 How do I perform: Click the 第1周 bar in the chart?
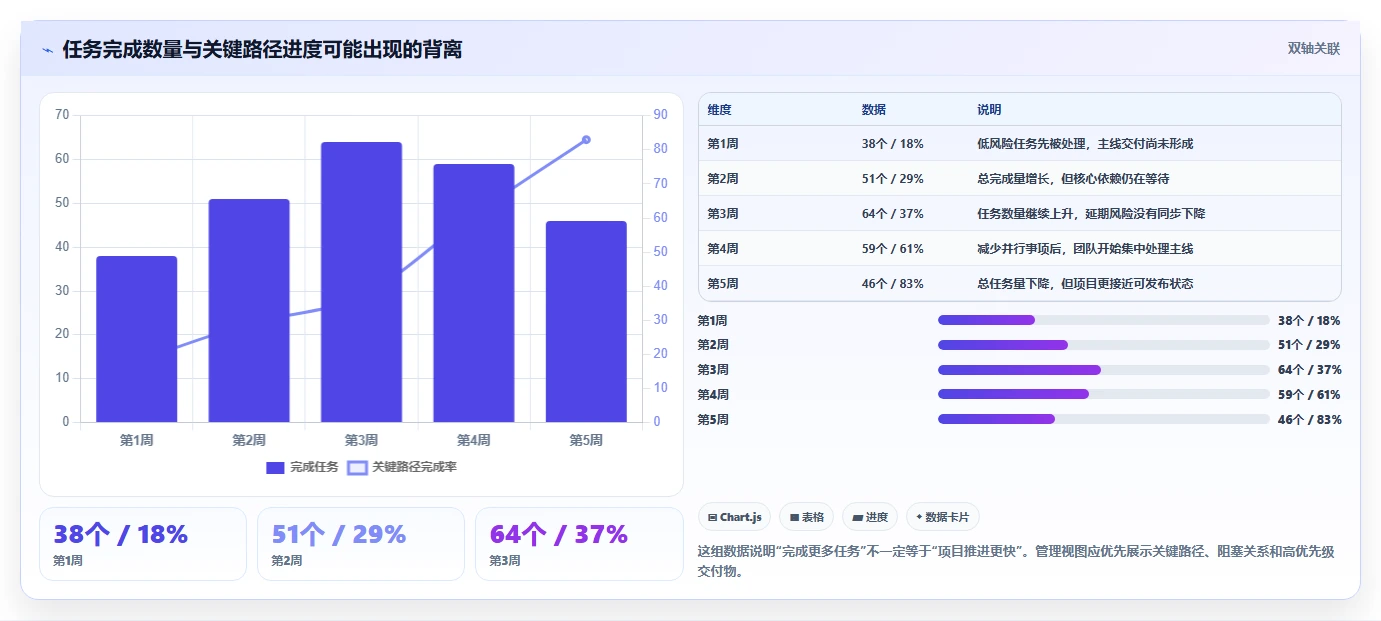pos(136,339)
